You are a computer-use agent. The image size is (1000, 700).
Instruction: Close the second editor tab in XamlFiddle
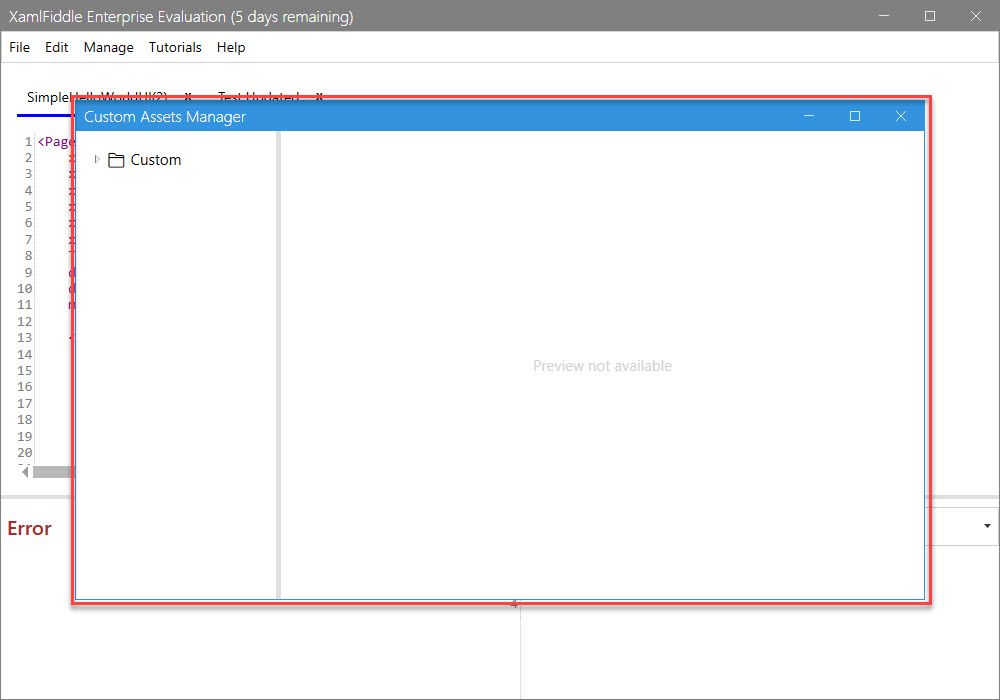pos(319,96)
